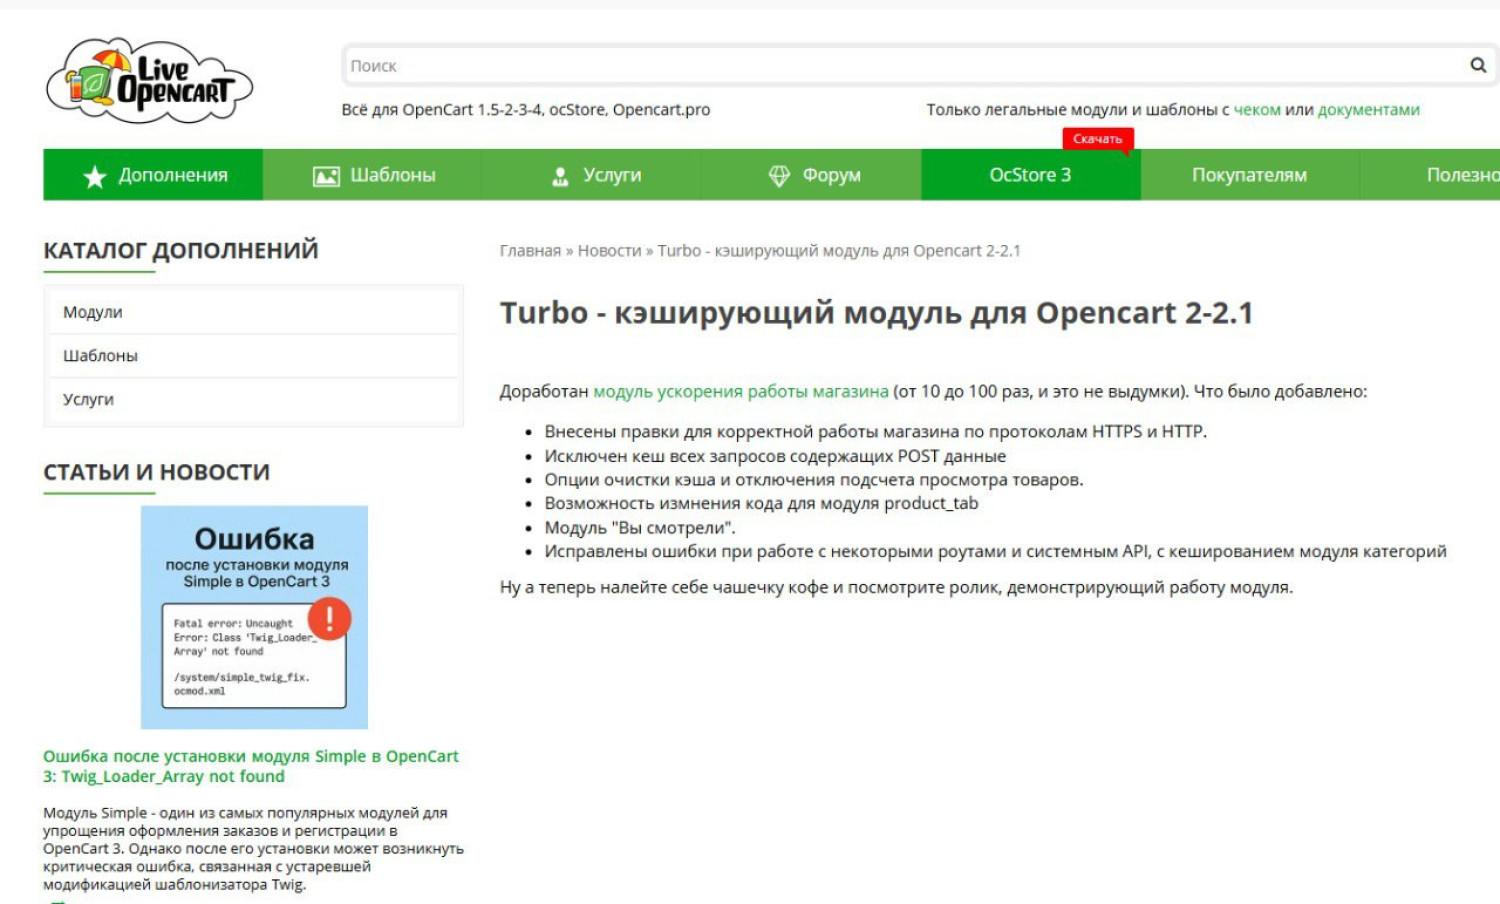Viewport: 1500px width, 904px height.
Task: Click the person icon beside Услуги
Action: point(560,177)
